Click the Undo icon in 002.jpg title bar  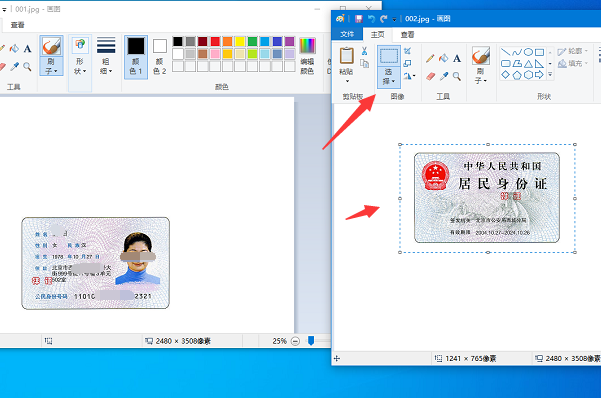(x=371, y=19)
